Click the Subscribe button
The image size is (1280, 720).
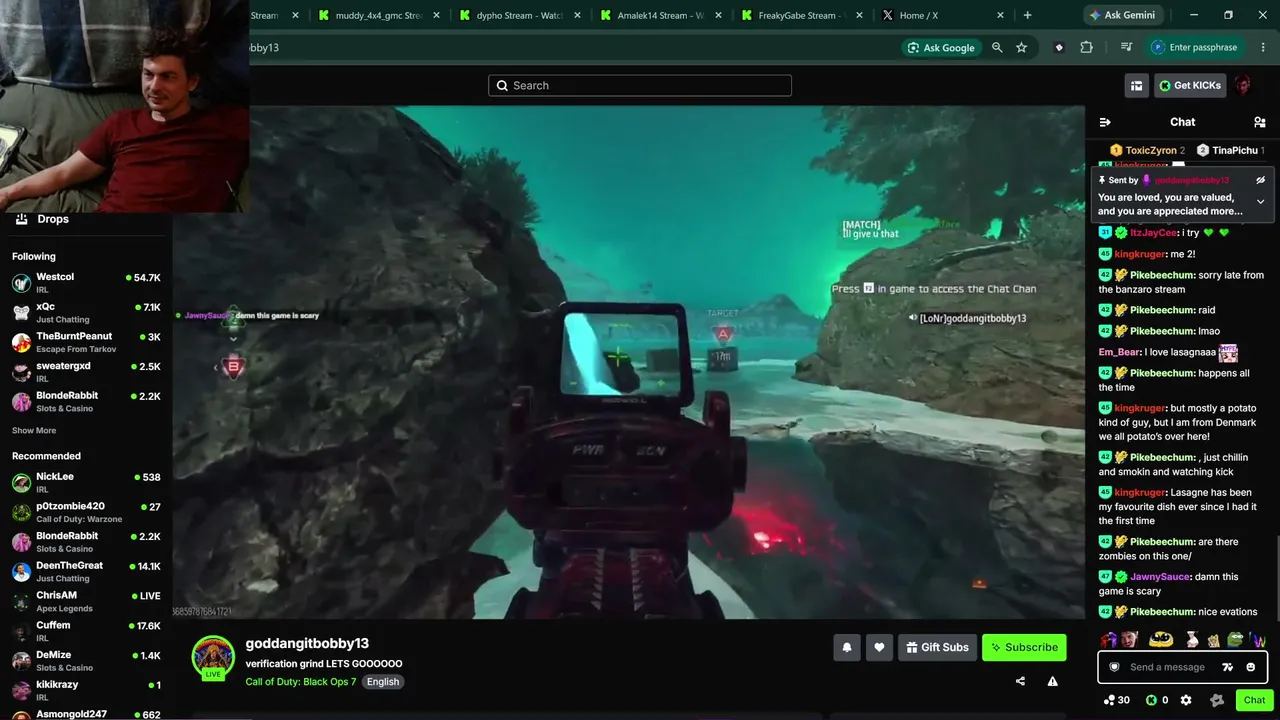[1024, 647]
